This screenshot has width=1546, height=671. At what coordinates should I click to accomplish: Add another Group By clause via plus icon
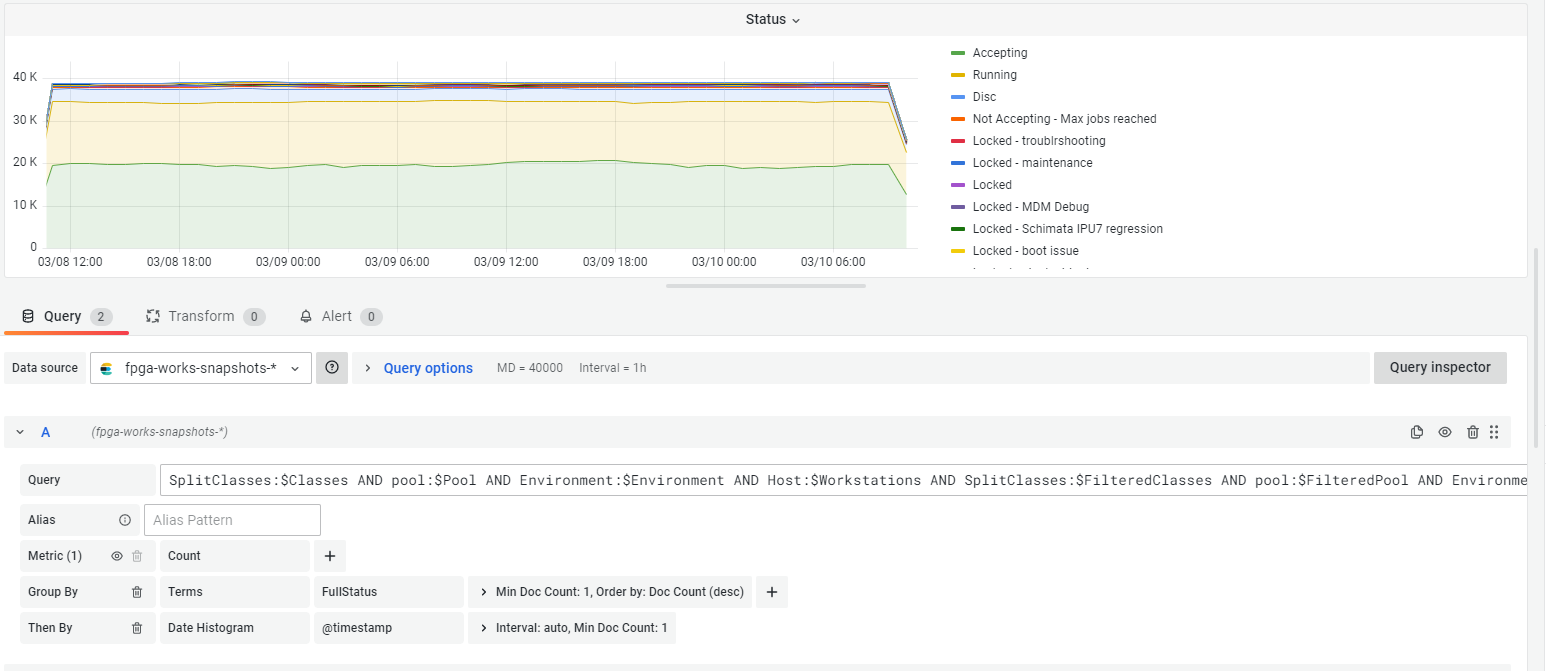771,591
